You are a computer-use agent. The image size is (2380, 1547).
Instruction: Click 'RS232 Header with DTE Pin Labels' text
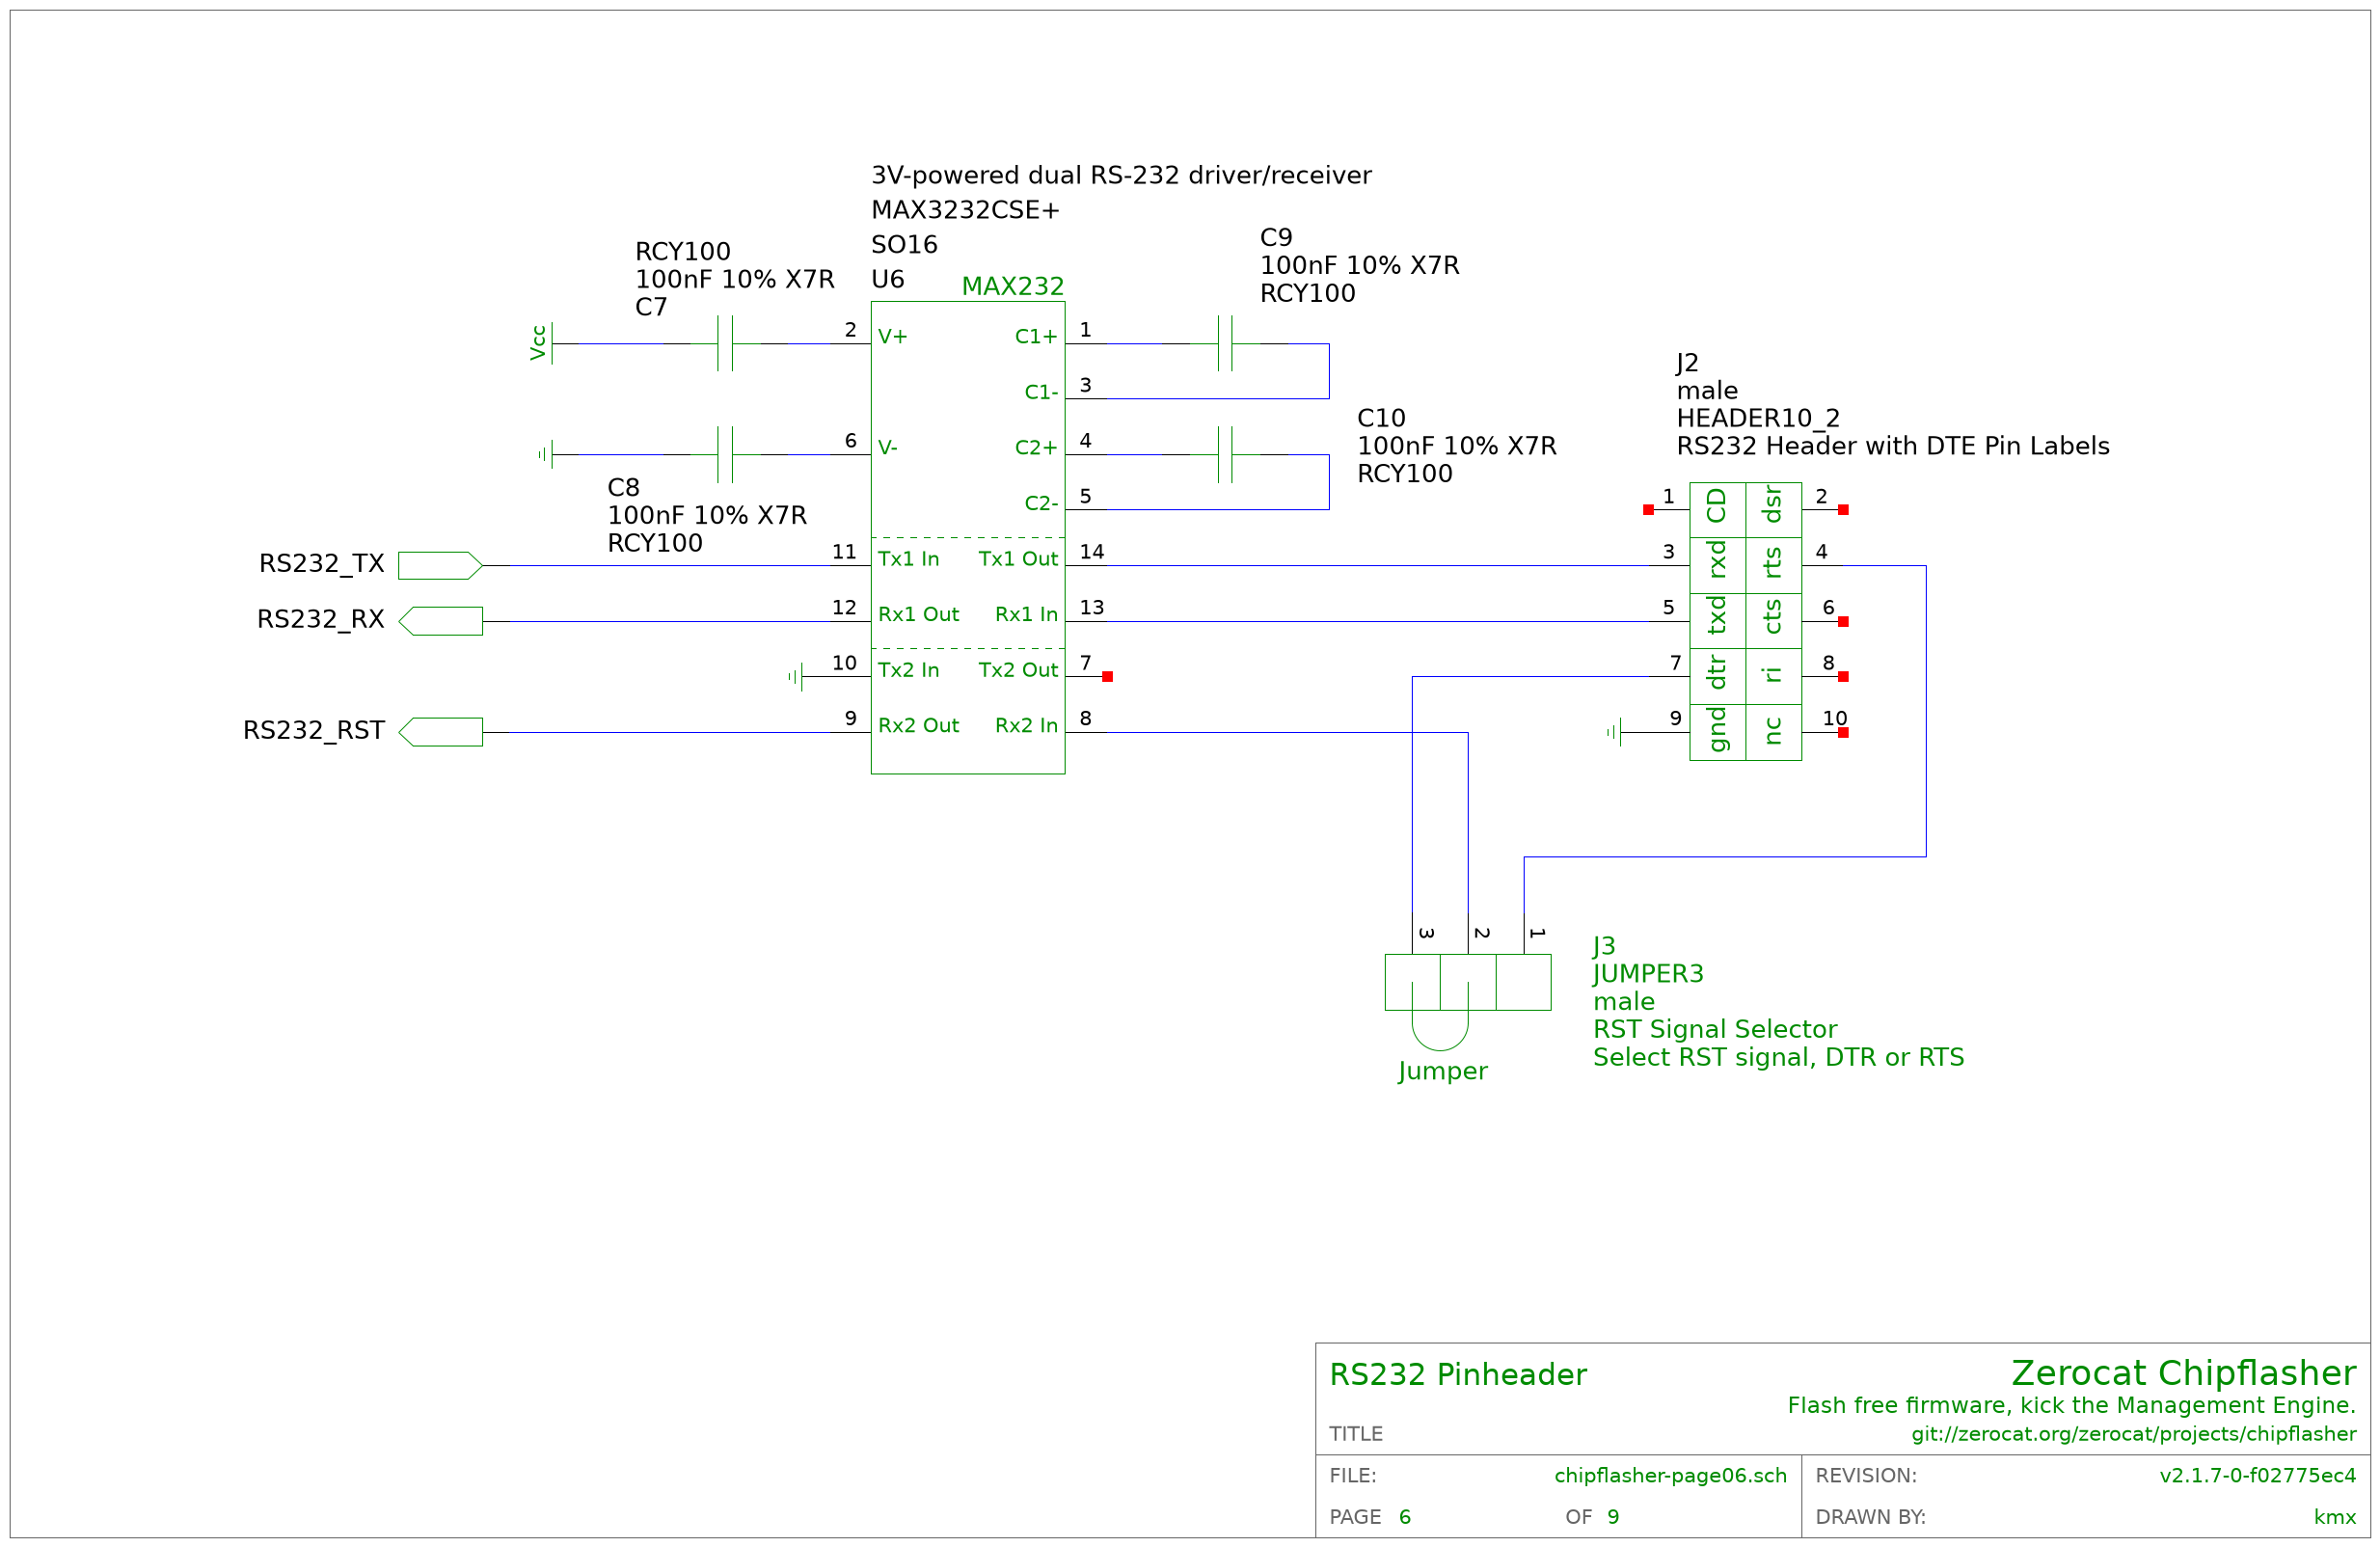1893,446
